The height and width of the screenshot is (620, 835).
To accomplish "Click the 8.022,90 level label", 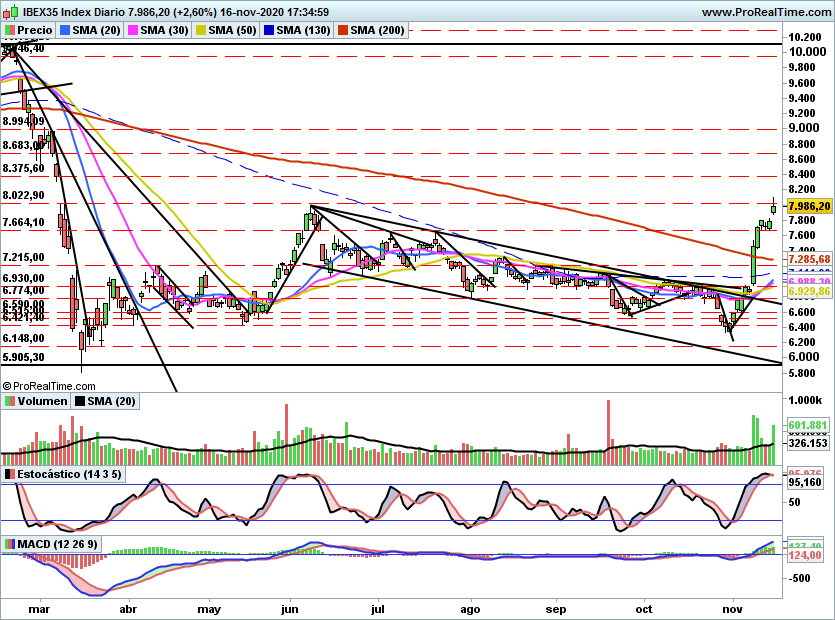I will pos(23,195).
